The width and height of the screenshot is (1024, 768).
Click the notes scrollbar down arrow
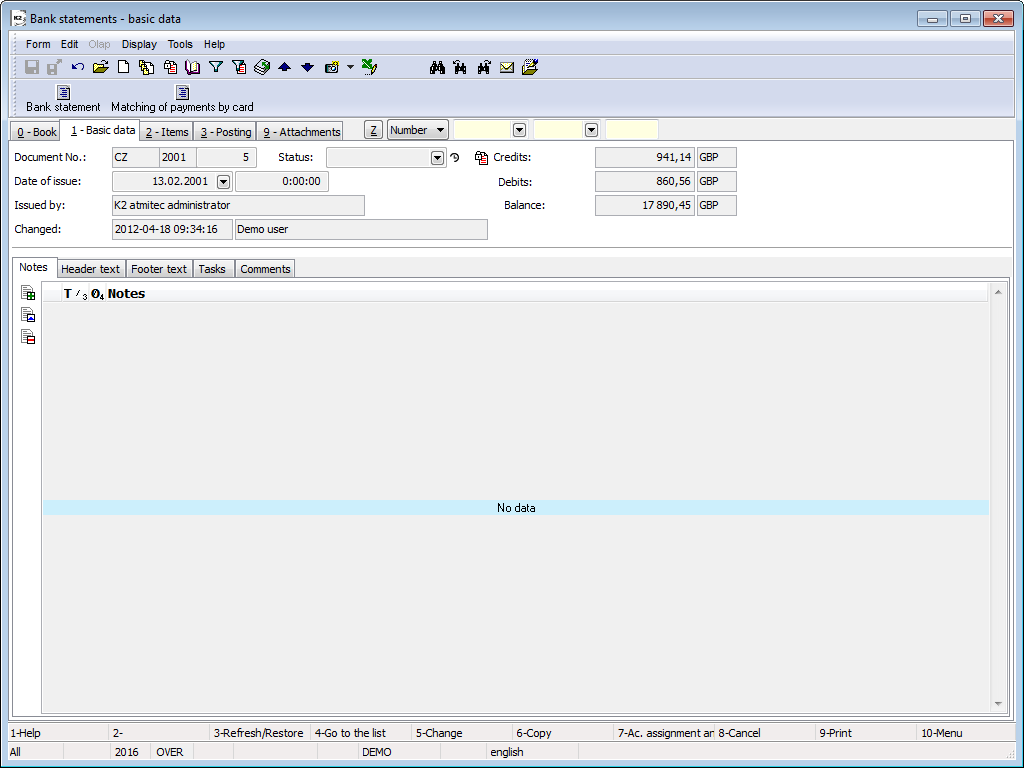click(x=998, y=703)
